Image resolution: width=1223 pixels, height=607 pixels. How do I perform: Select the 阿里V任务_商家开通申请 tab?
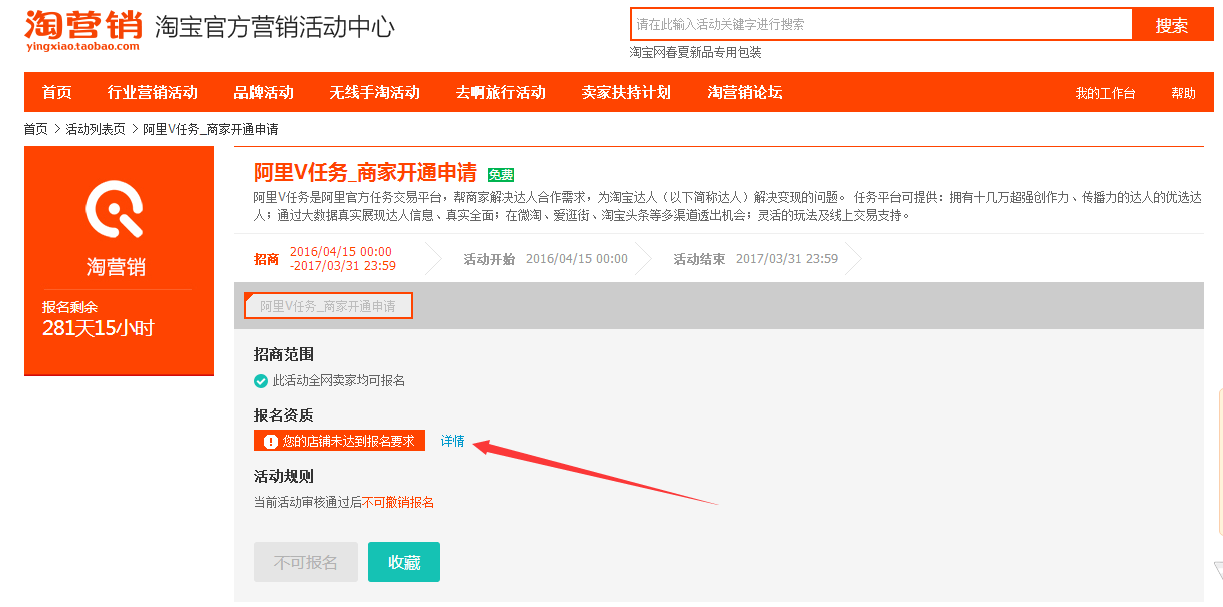[328, 306]
